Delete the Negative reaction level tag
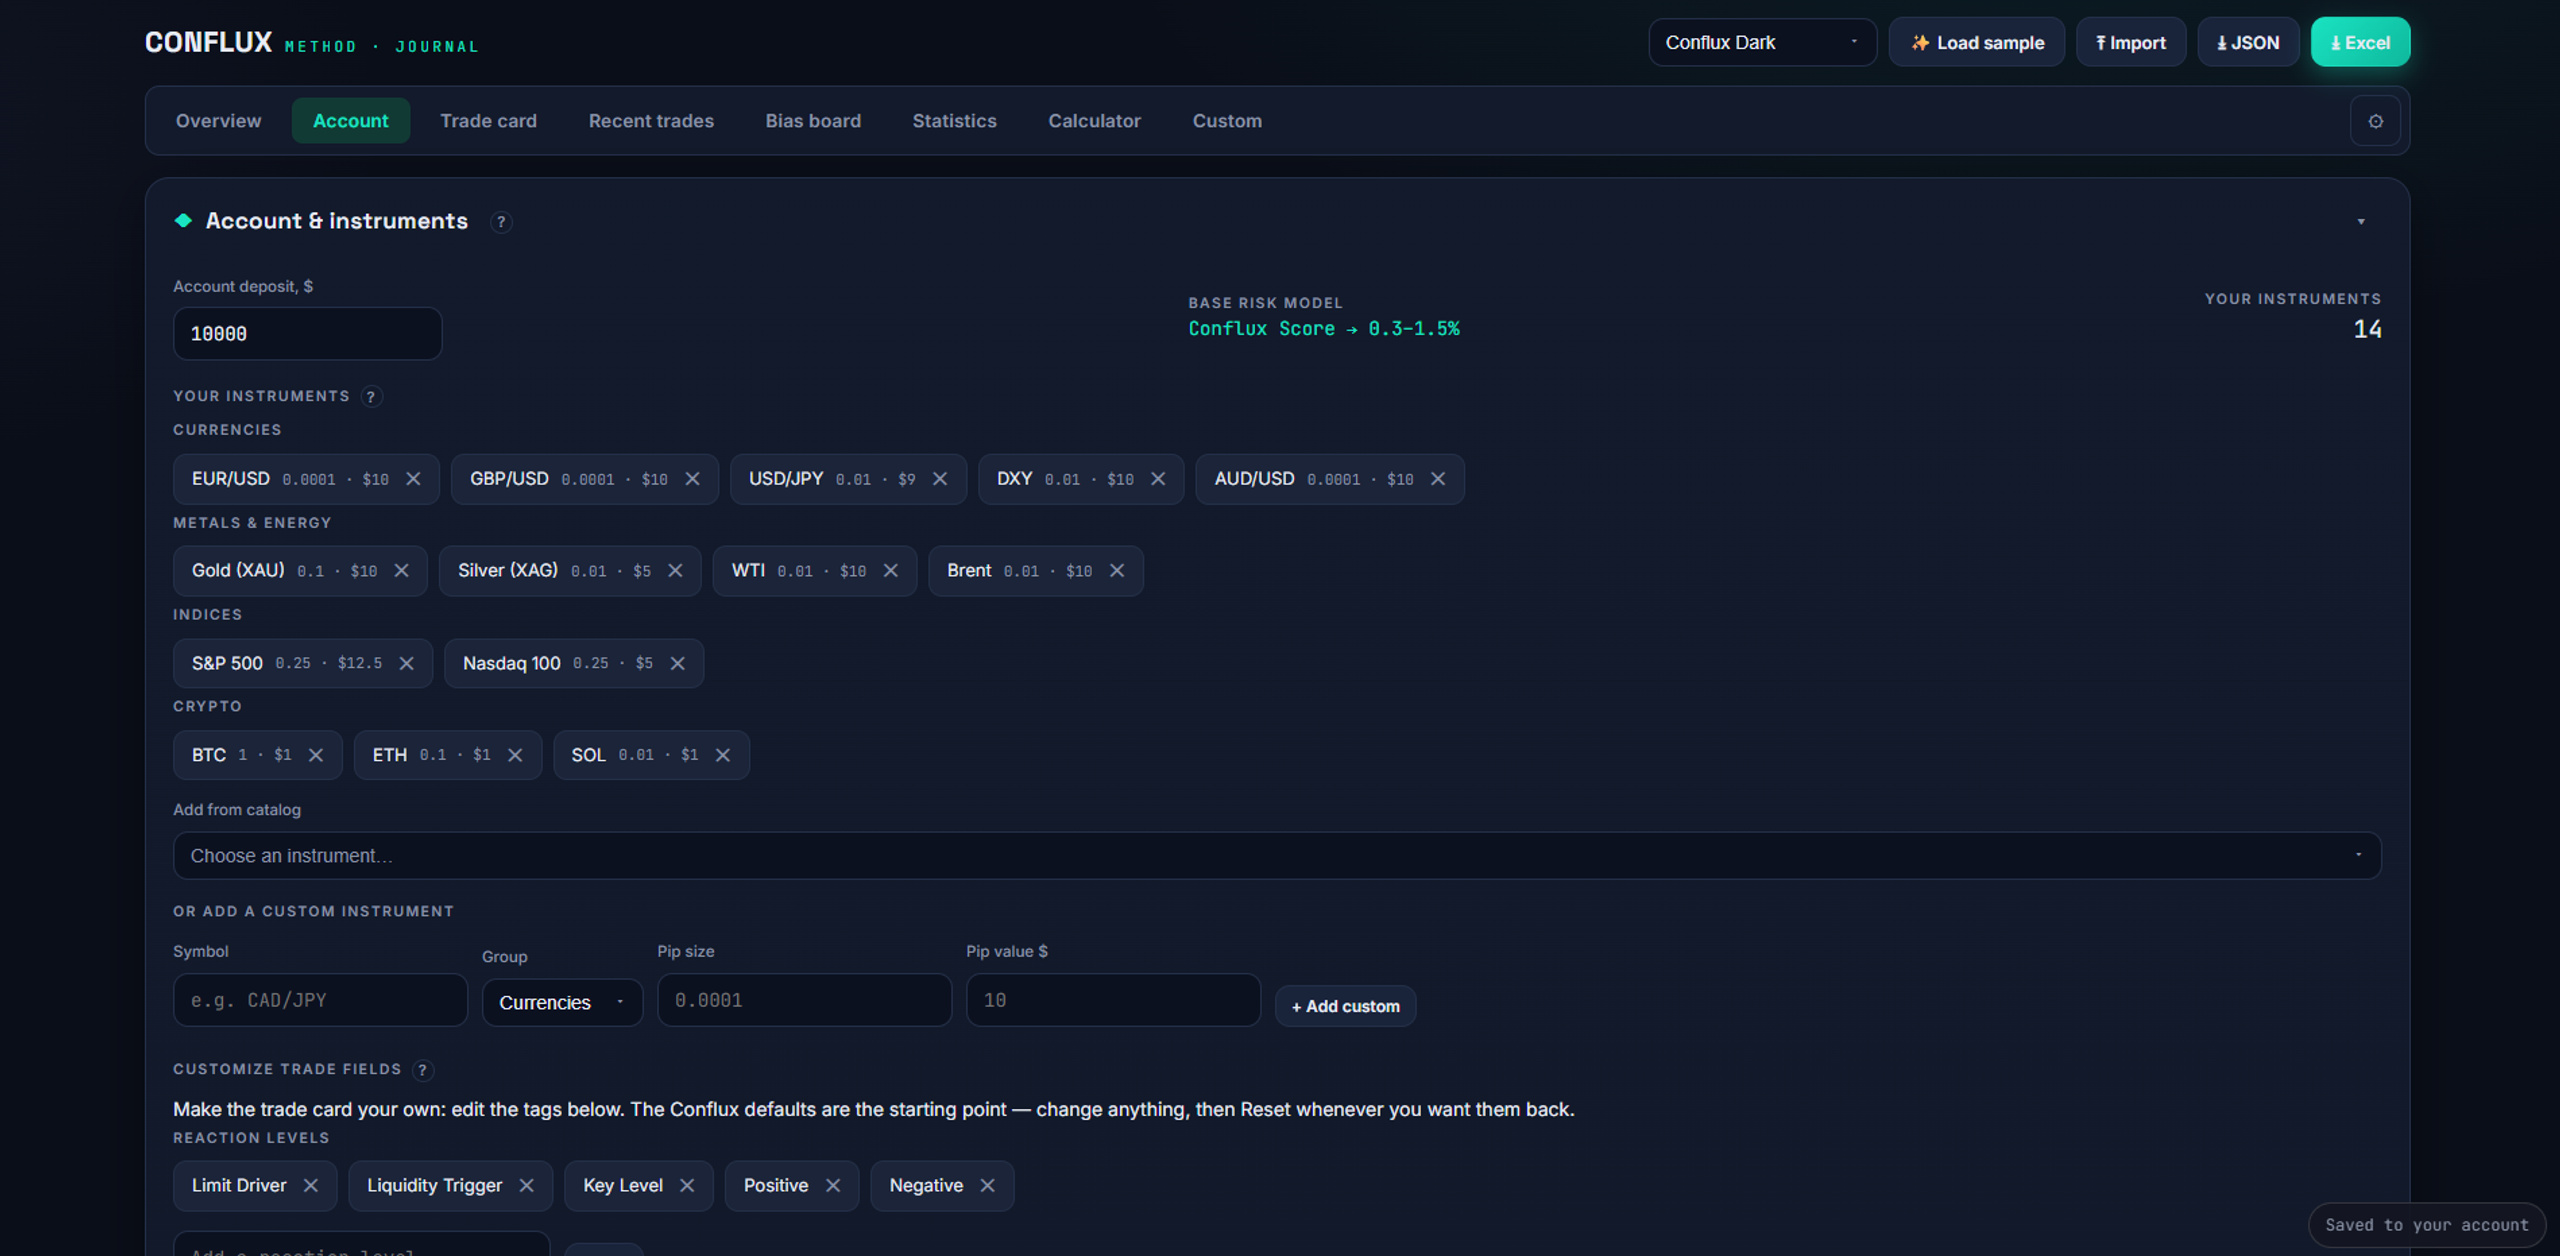 click(987, 1185)
